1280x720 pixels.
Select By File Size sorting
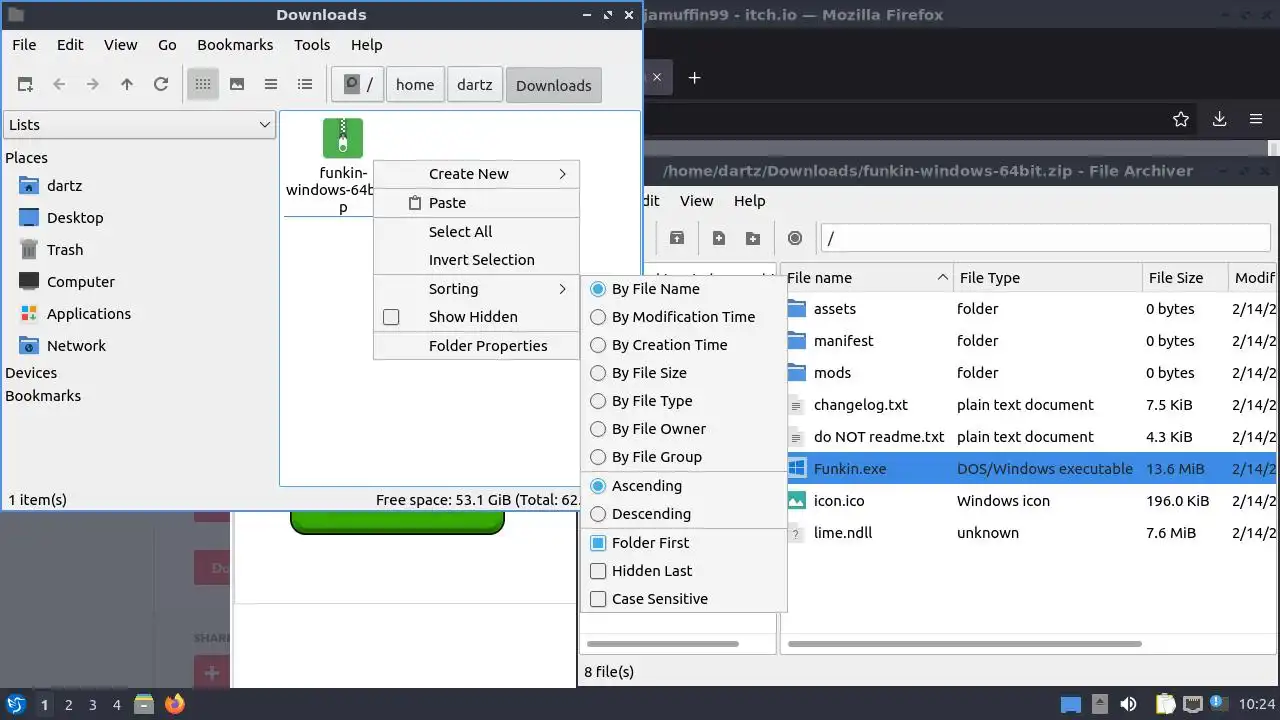pyautogui.click(x=684, y=373)
